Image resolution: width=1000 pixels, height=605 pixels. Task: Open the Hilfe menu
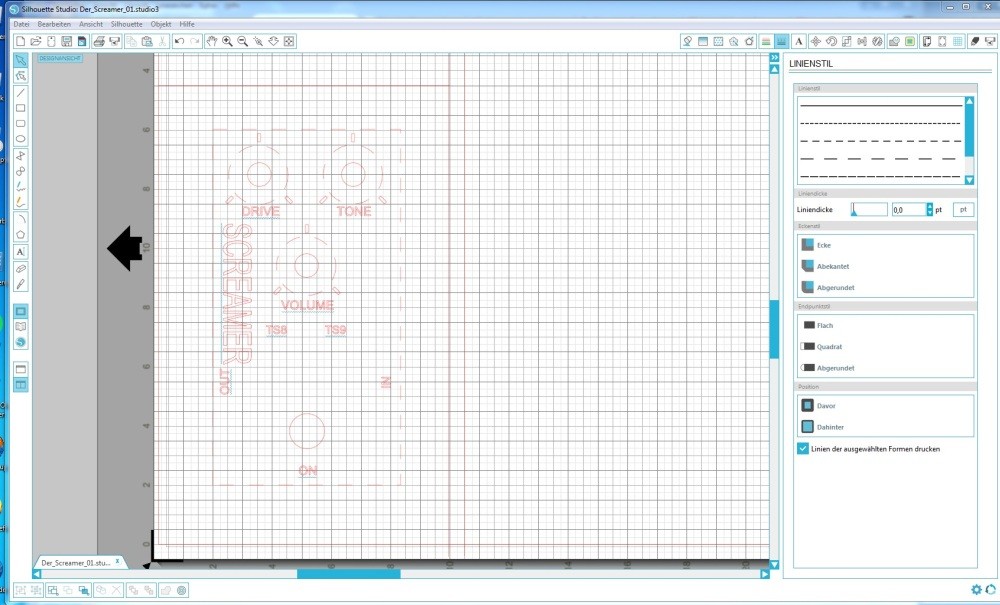[x=187, y=24]
